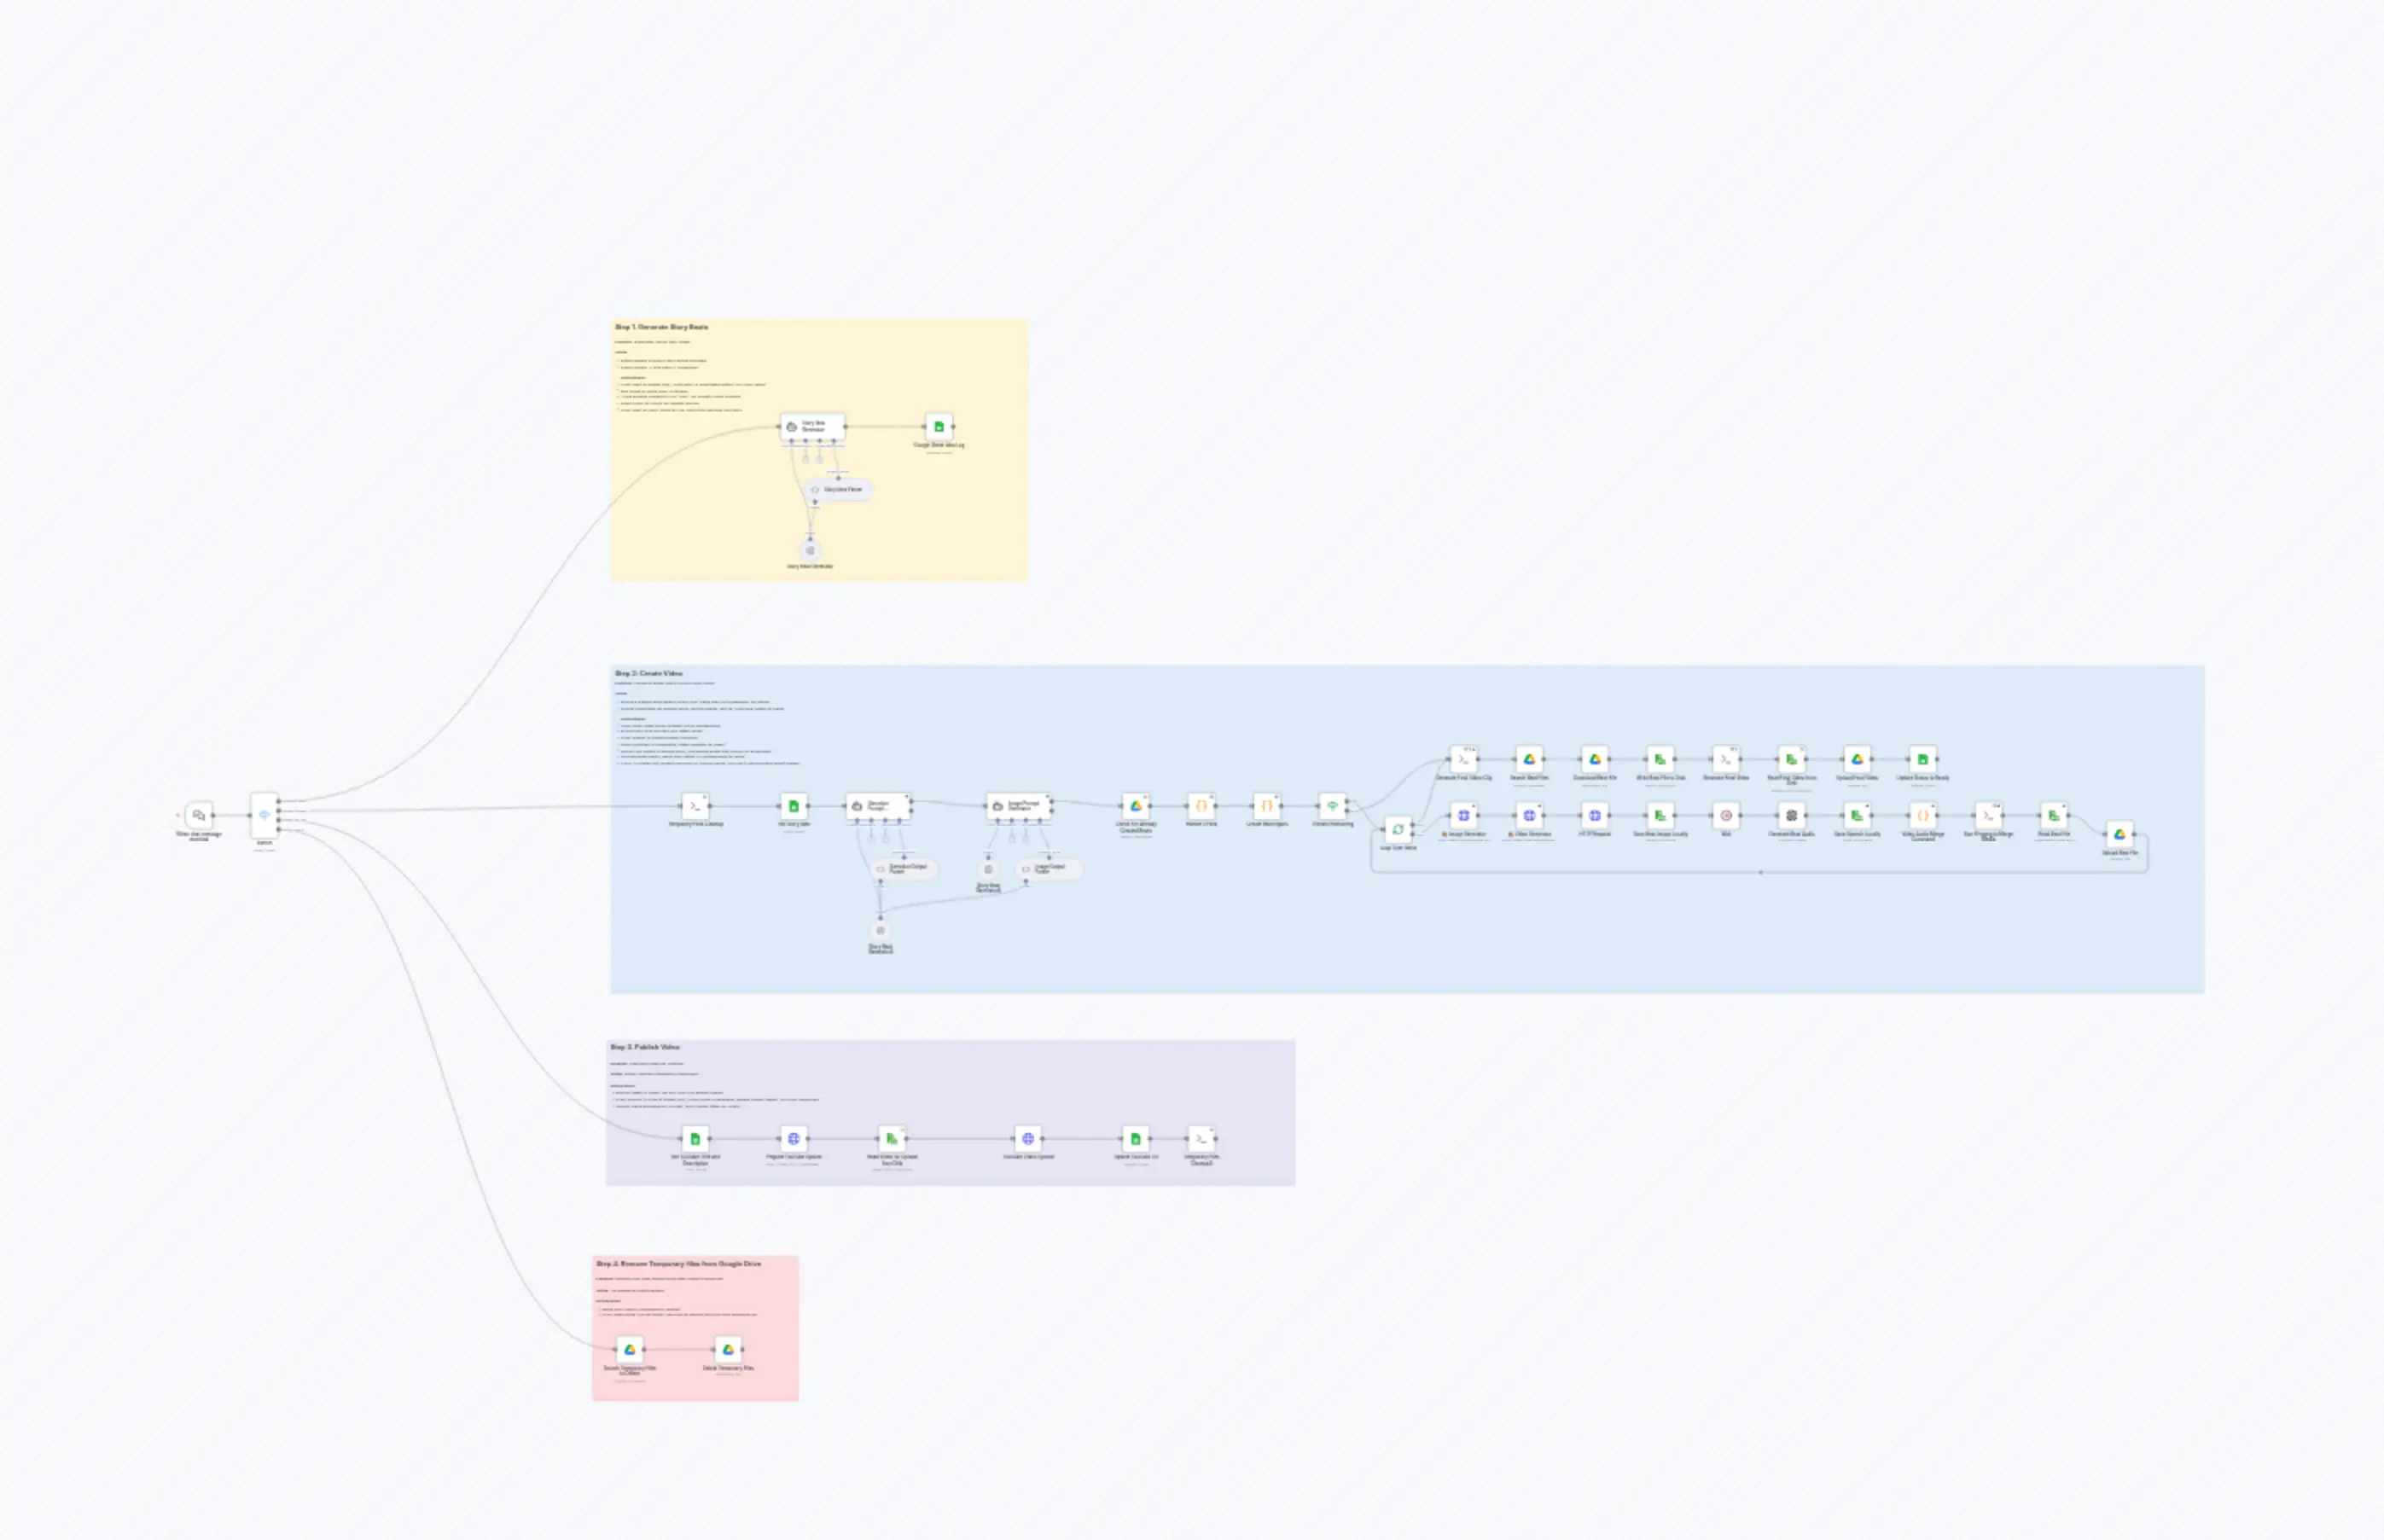Open the circular chat model node under Storyline Parser

810,551
